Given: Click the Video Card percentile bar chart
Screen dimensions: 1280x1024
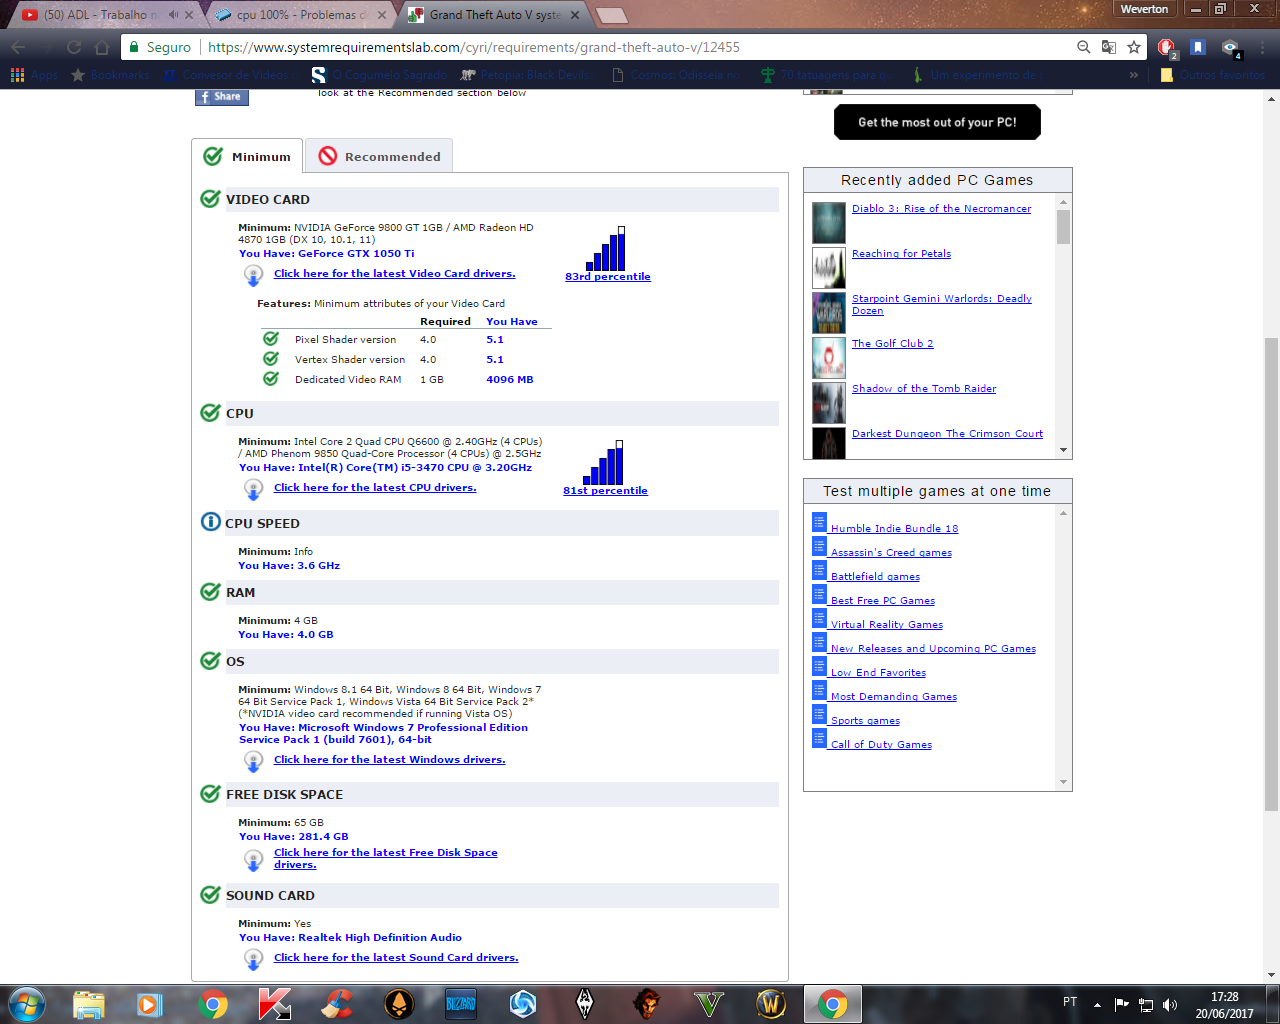Looking at the screenshot, I should coord(607,248).
